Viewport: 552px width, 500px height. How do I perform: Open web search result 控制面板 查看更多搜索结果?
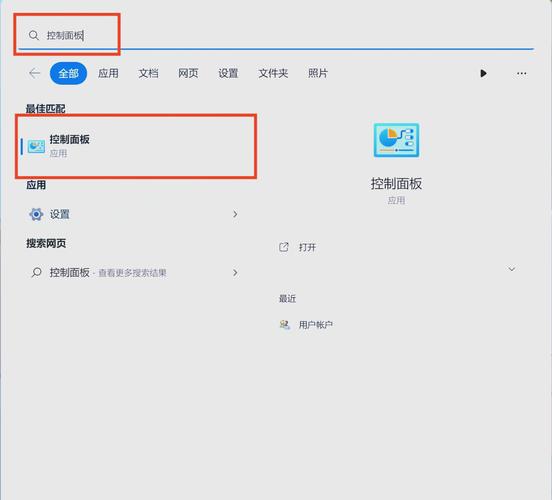(x=136, y=273)
